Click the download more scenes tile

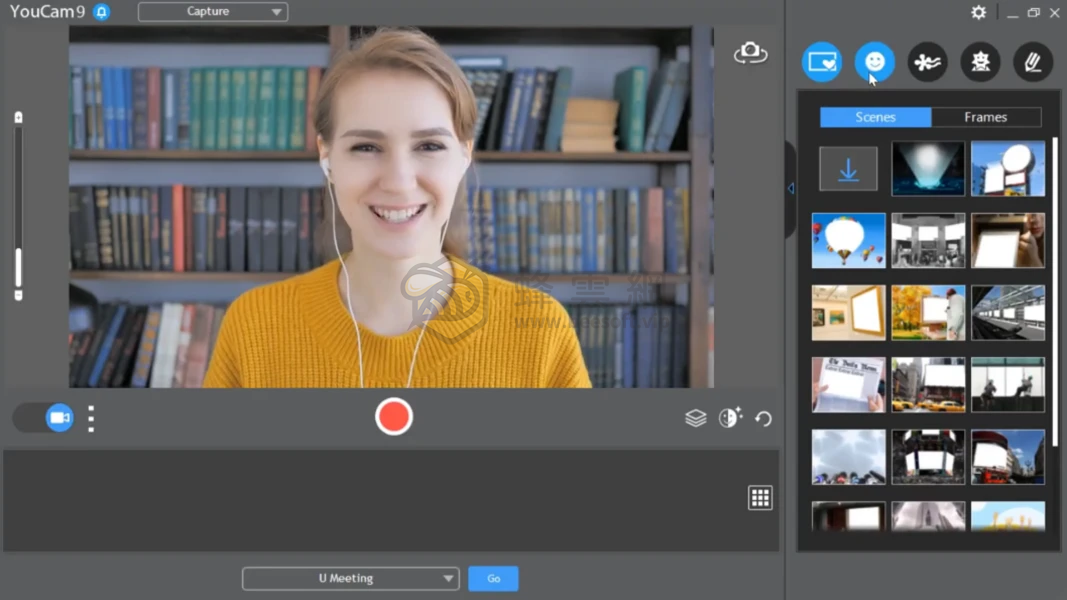click(848, 169)
